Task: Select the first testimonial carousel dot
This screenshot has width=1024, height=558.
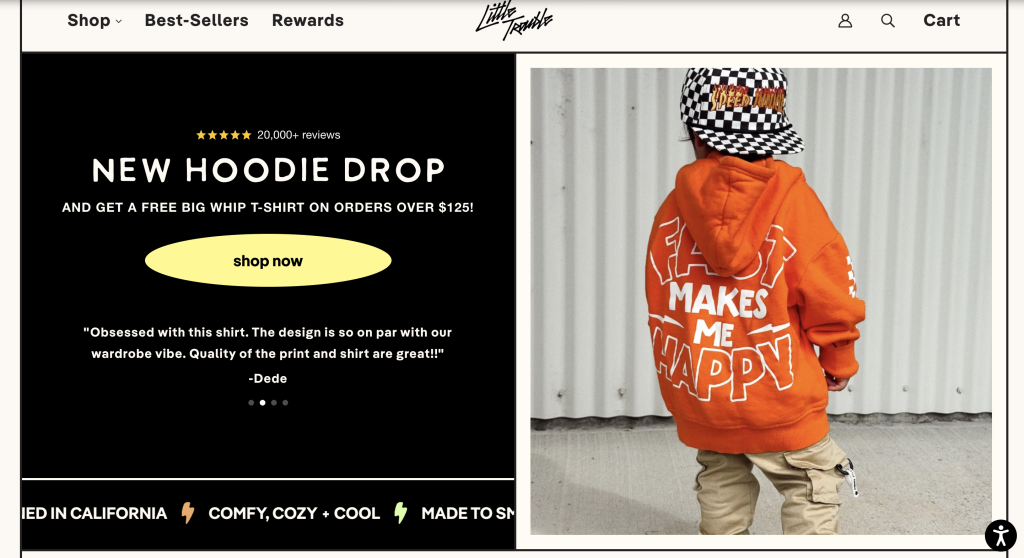Action: click(251, 402)
